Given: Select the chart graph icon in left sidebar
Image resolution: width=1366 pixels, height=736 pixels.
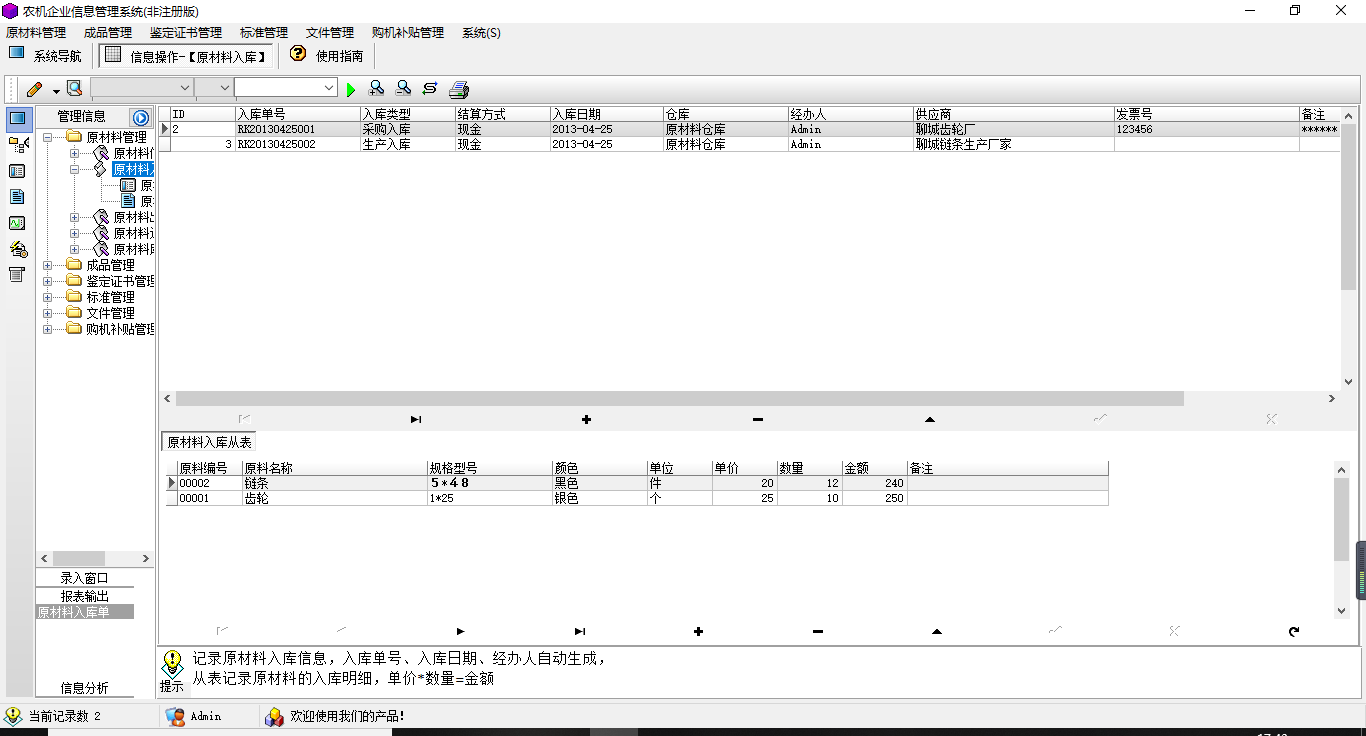Looking at the screenshot, I should (17, 223).
